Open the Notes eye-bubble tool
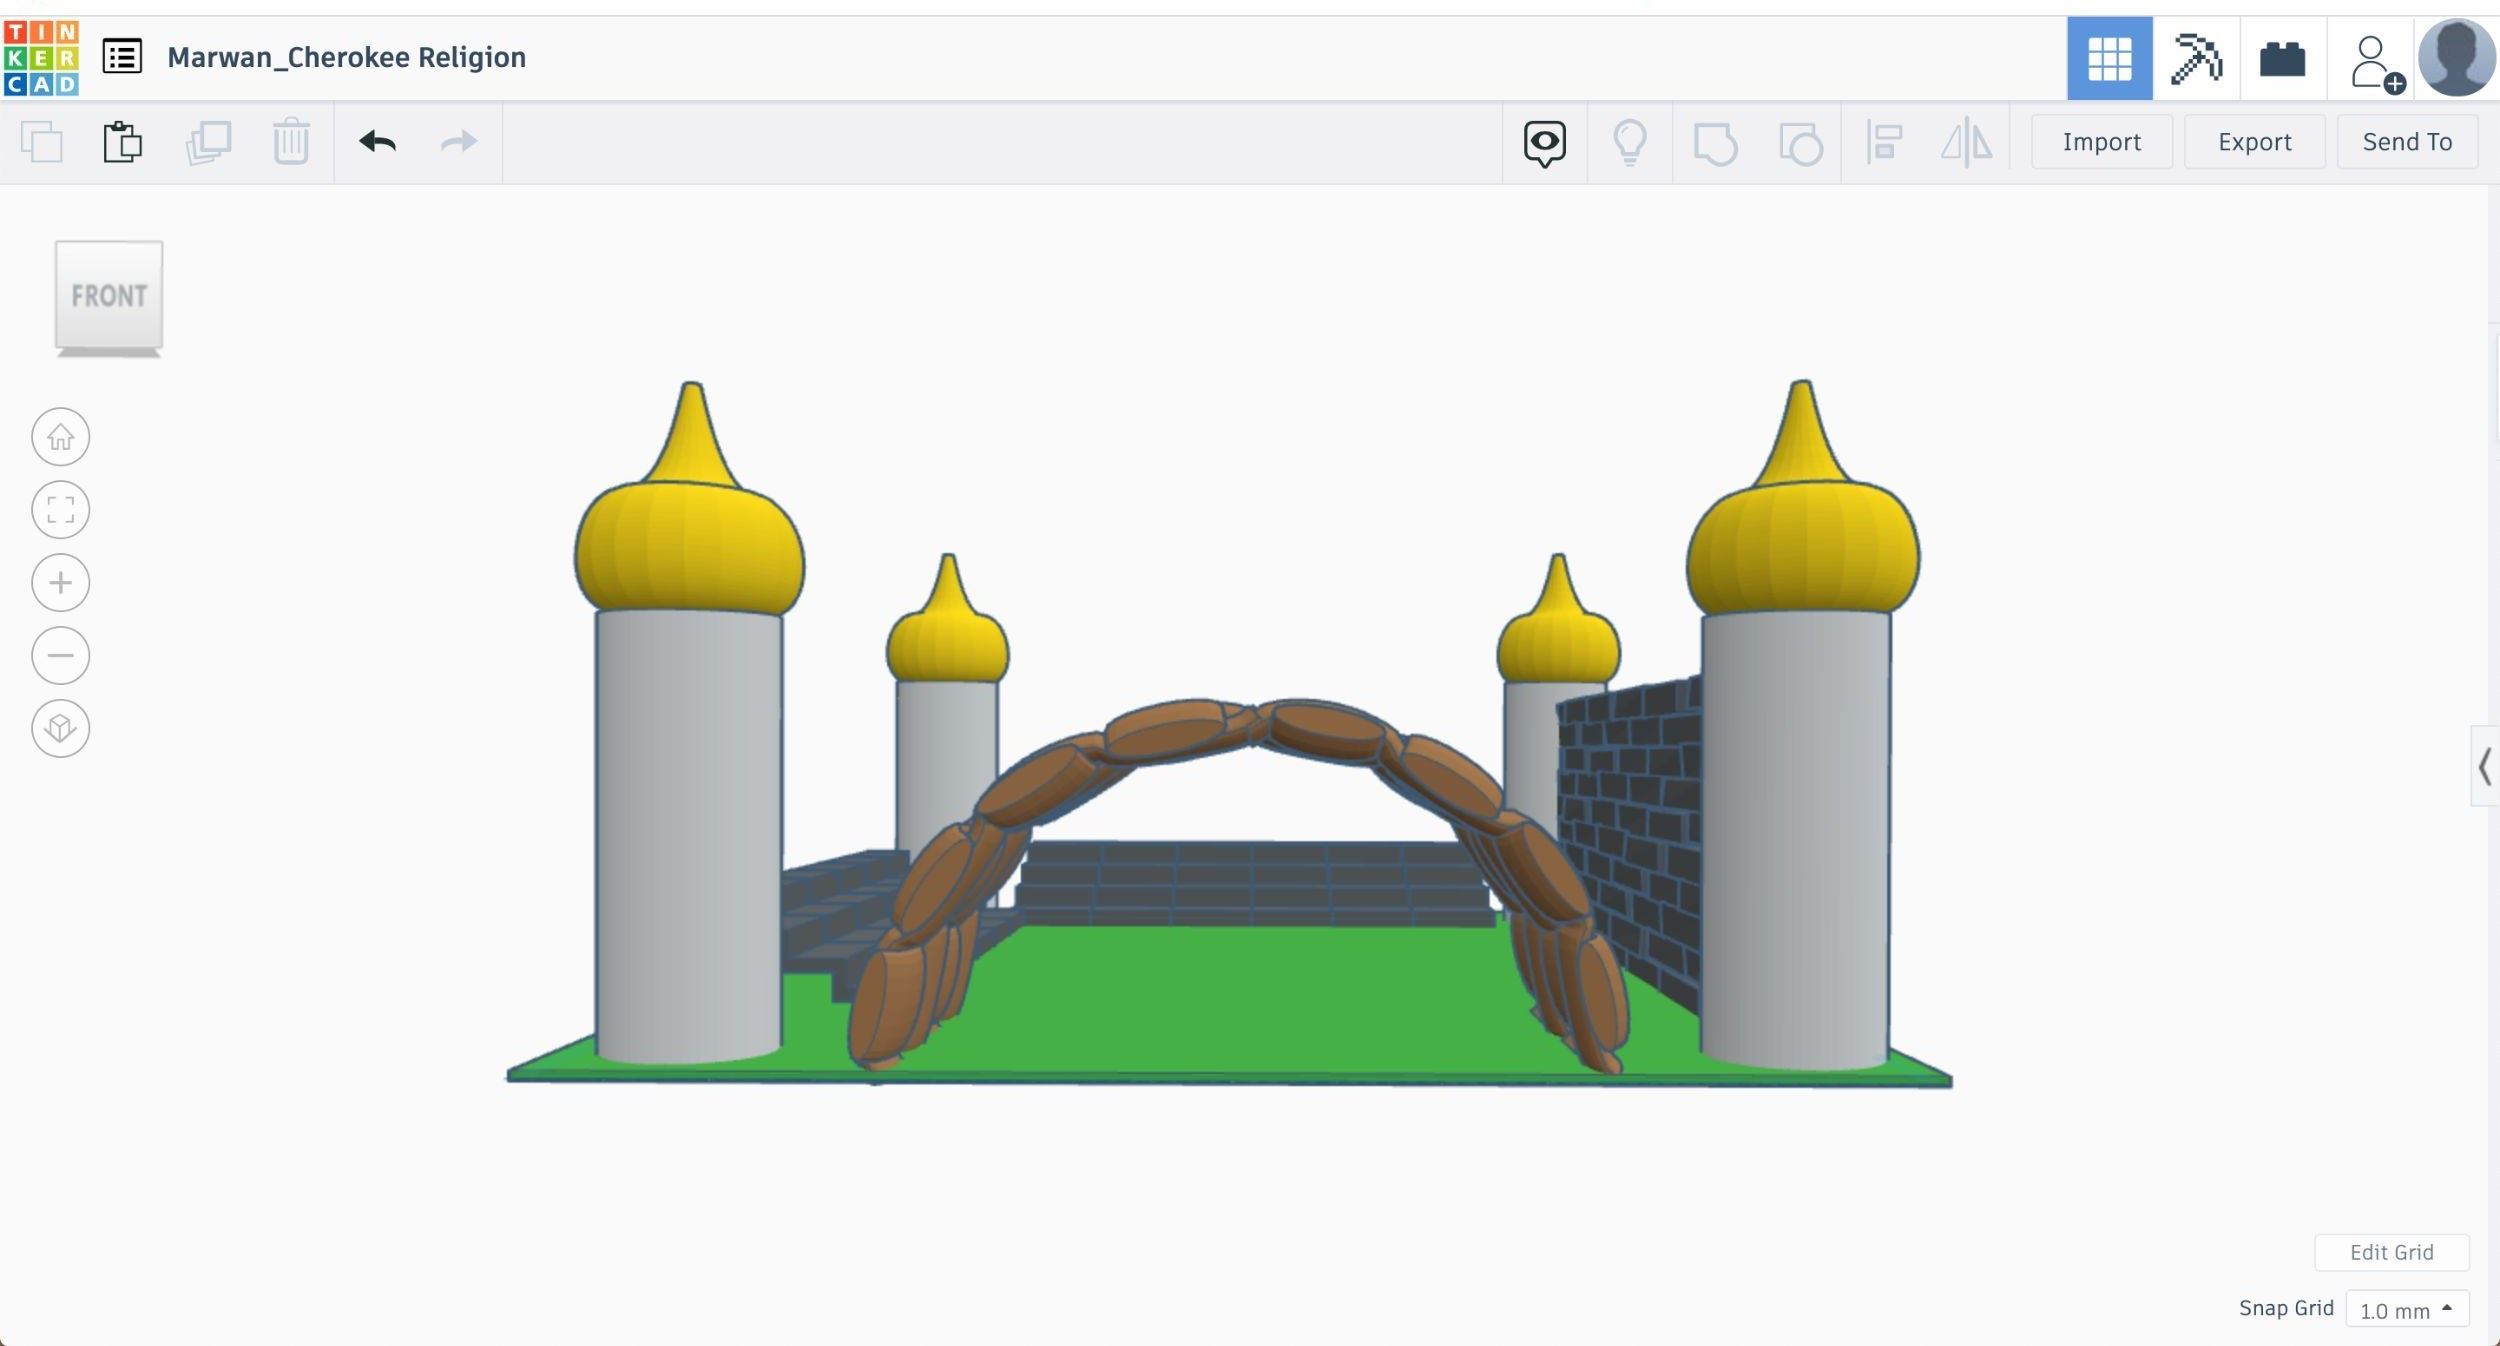The image size is (2500, 1346). click(1544, 142)
